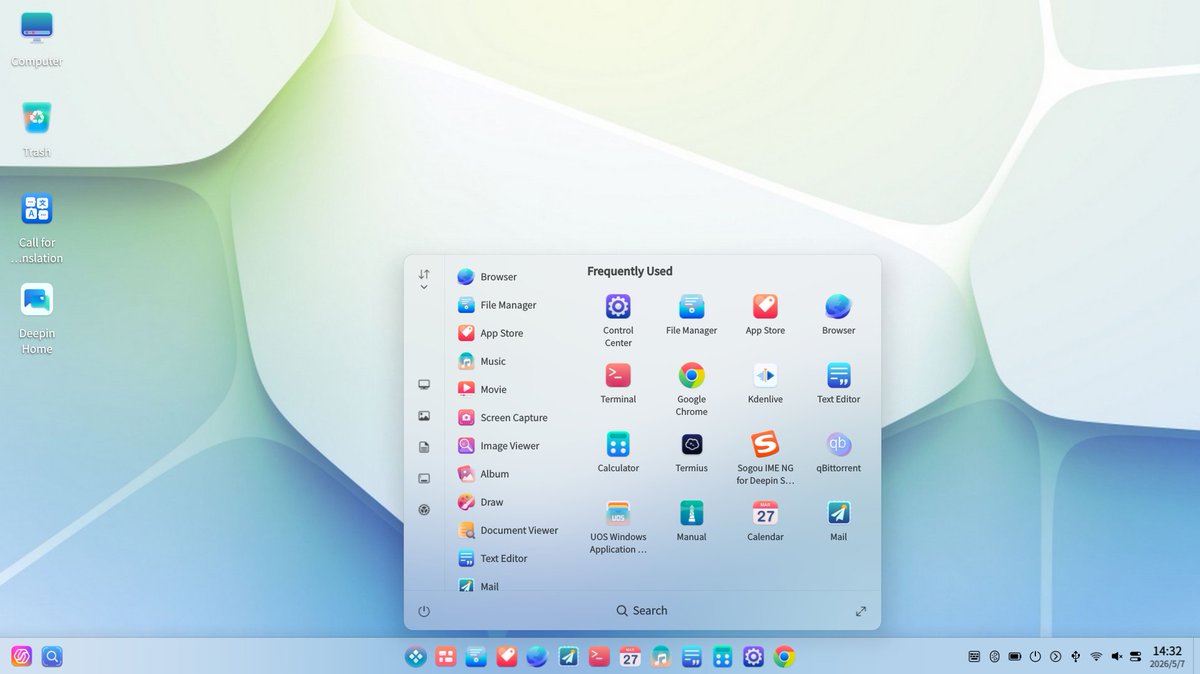The height and width of the screenshot is (674, 1200).
Task: Open Browser from the dock
Action: pos(538,657)
